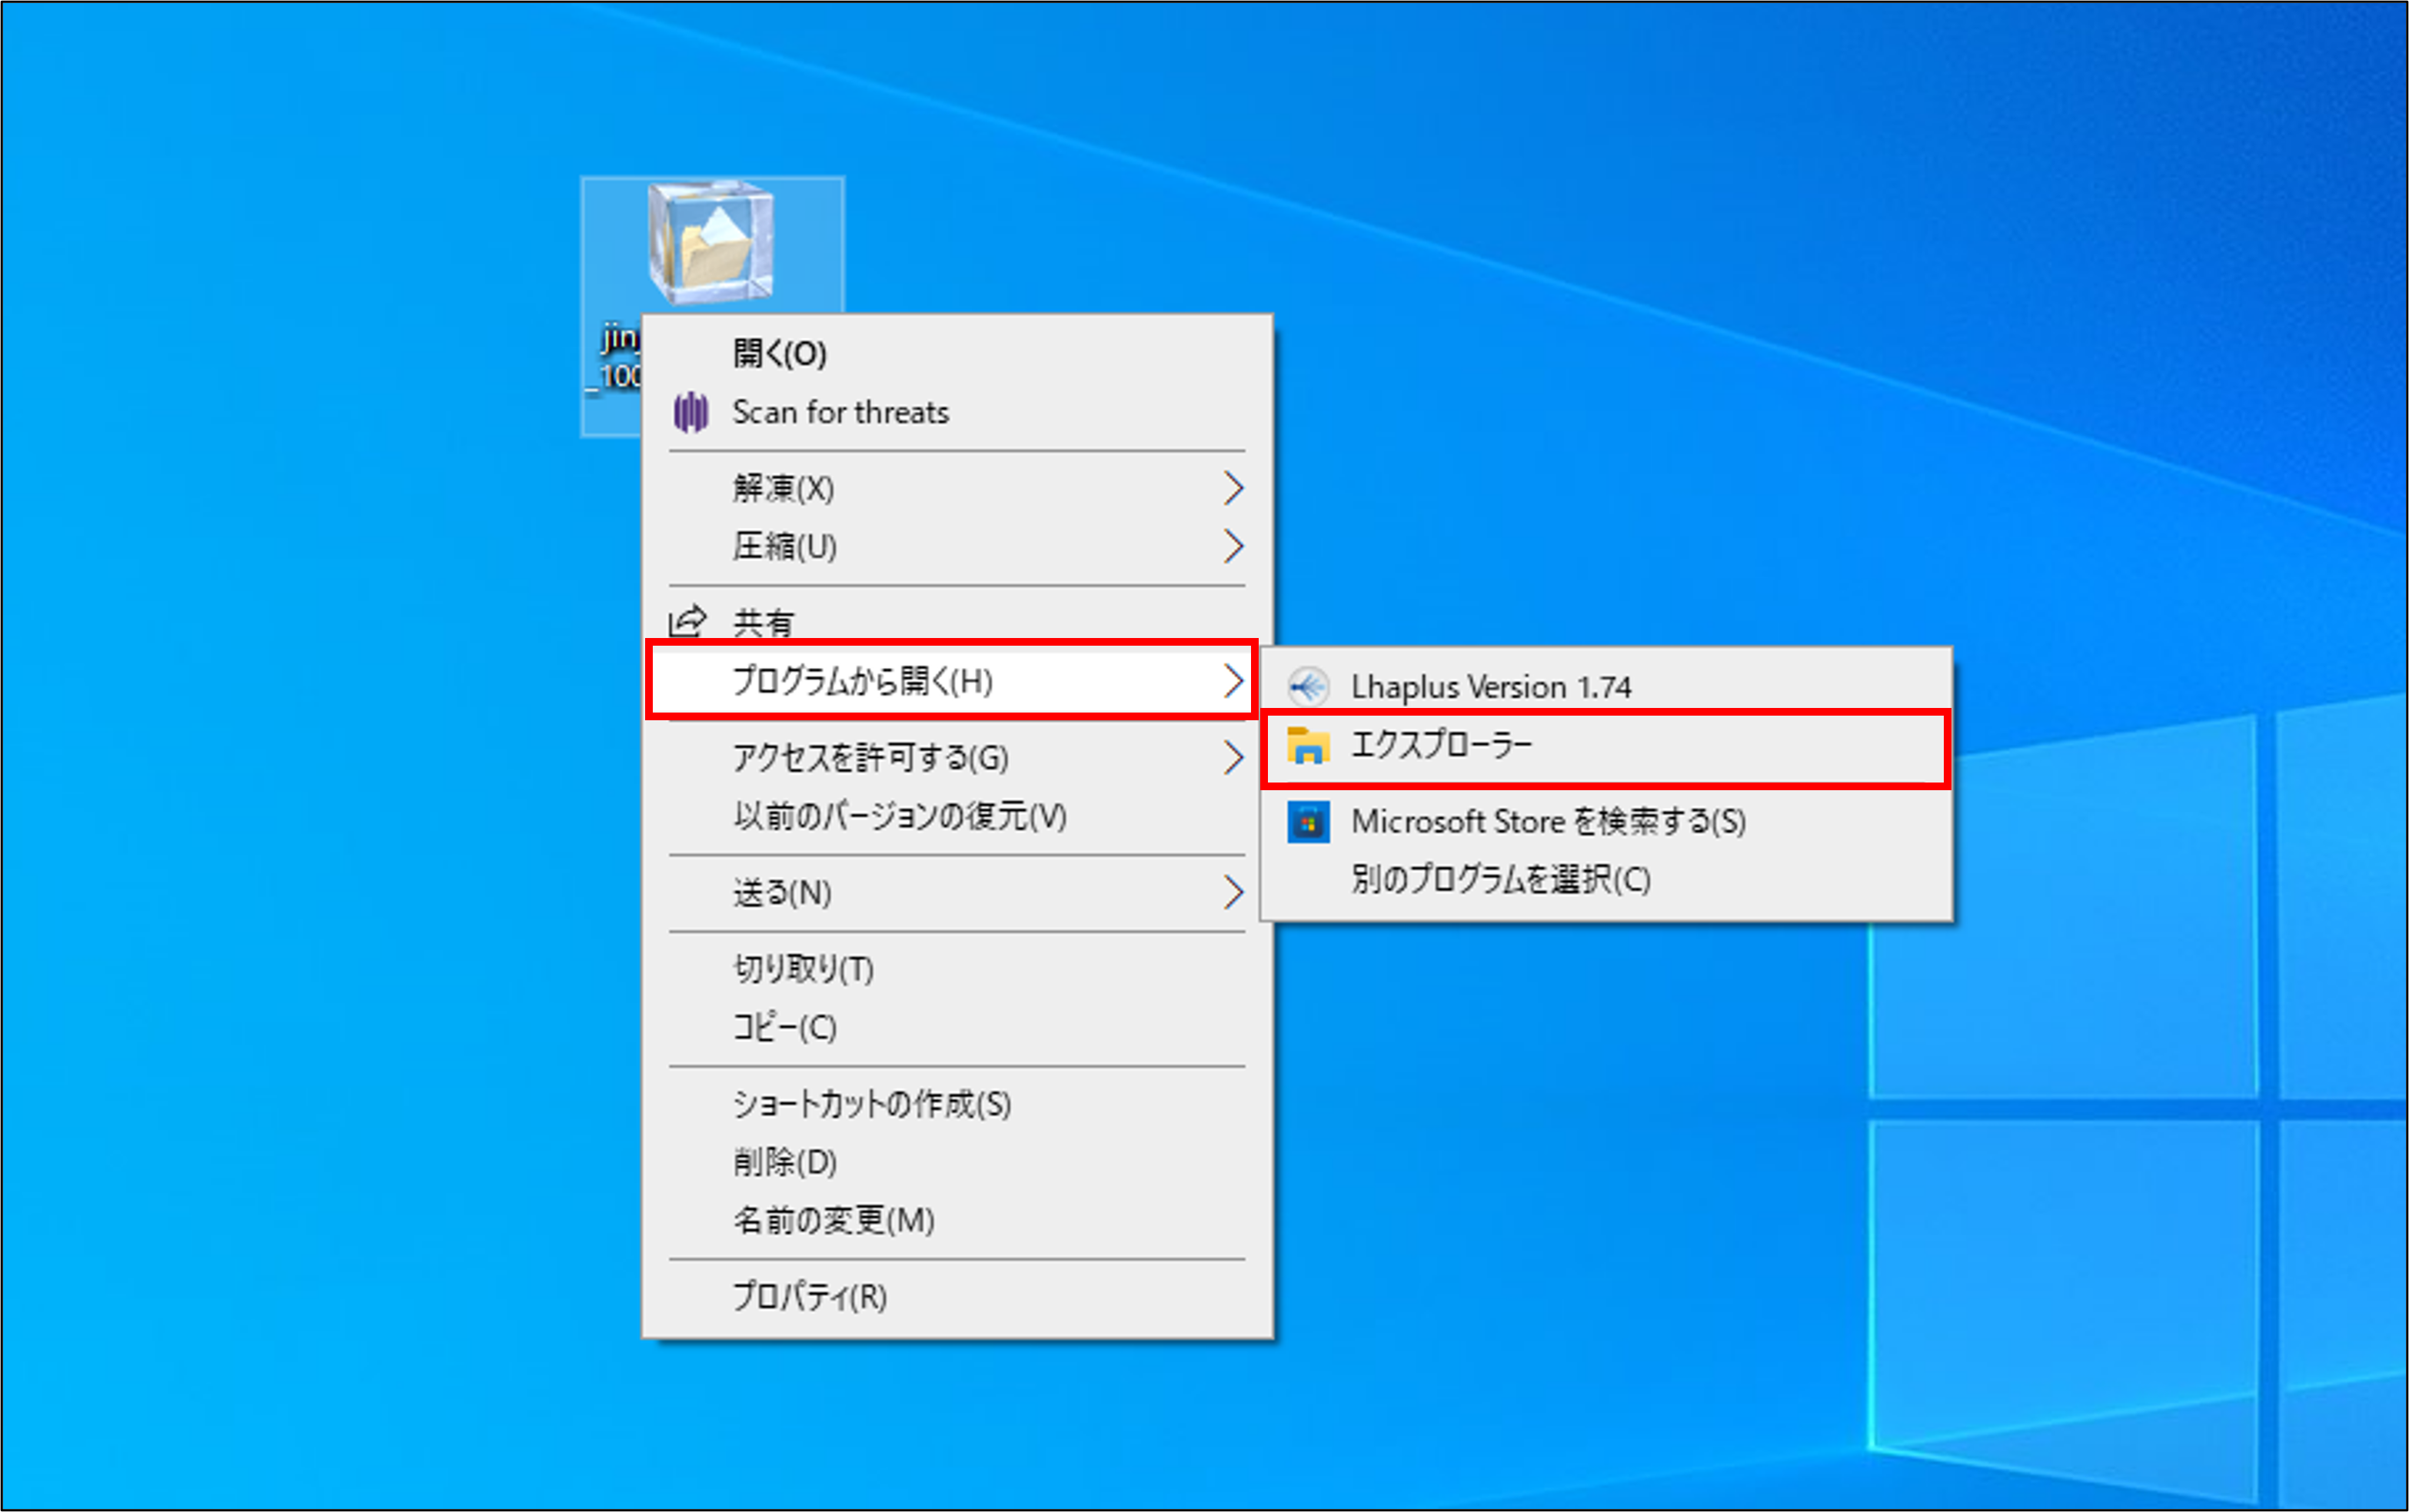
Task: Expand the 送る(N) submenu arrow
Action: [x=1233, y=892]
